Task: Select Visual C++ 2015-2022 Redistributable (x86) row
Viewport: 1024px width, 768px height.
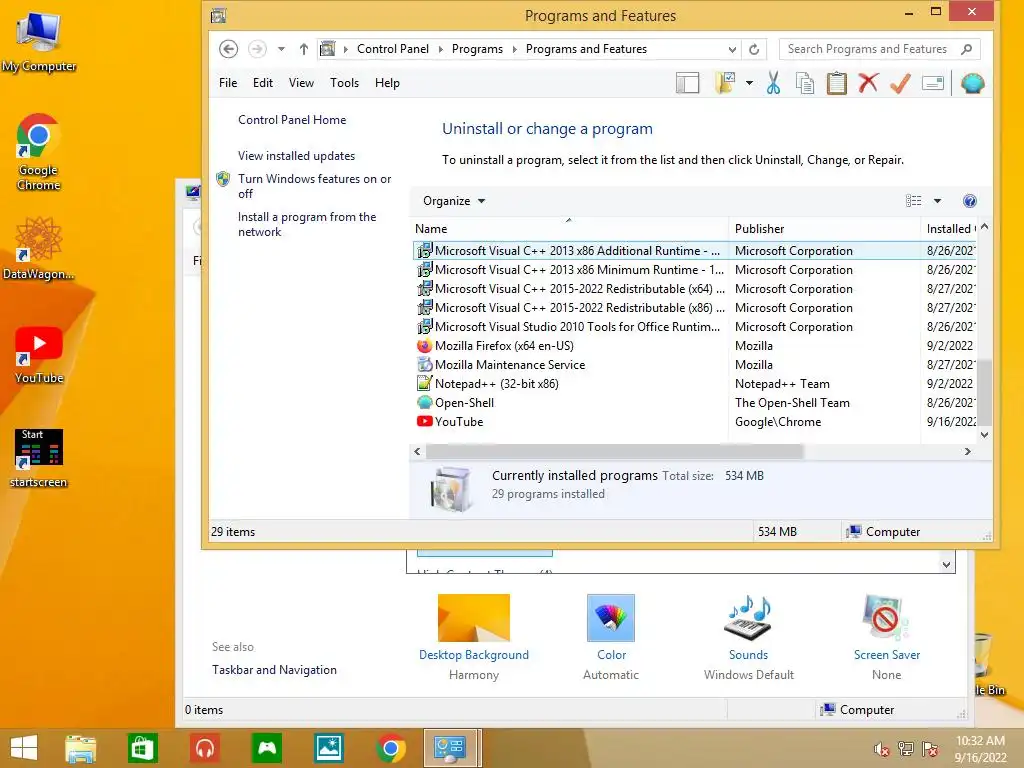Action: [694, 308]
